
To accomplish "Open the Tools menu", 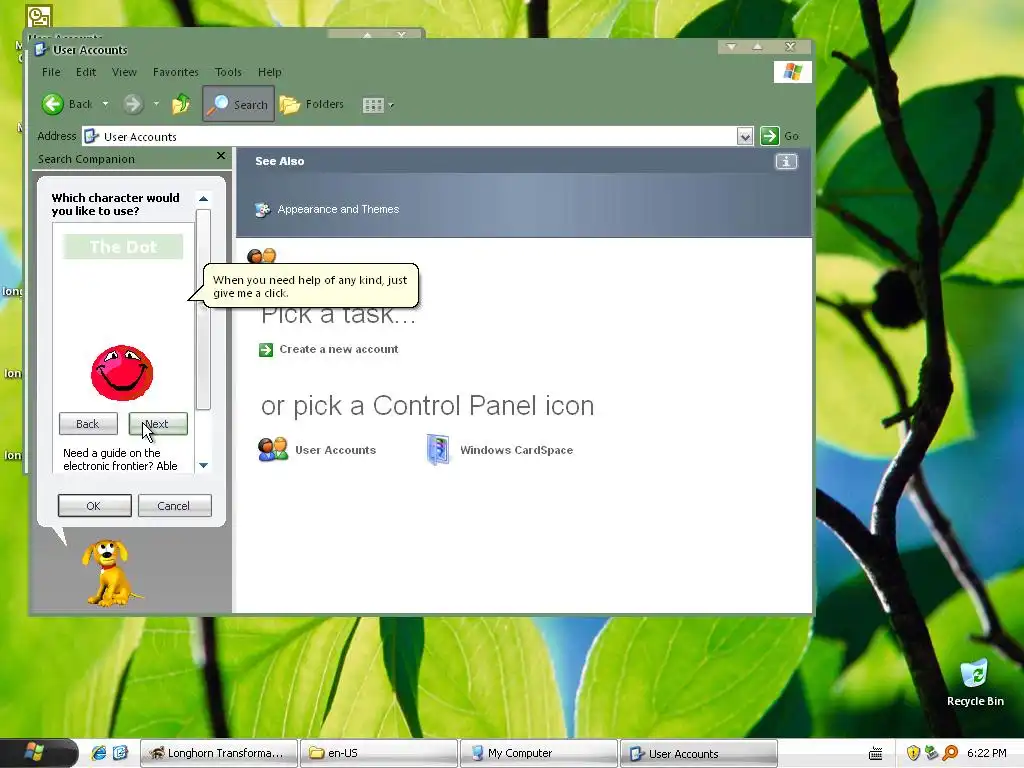I will point(228,72).
